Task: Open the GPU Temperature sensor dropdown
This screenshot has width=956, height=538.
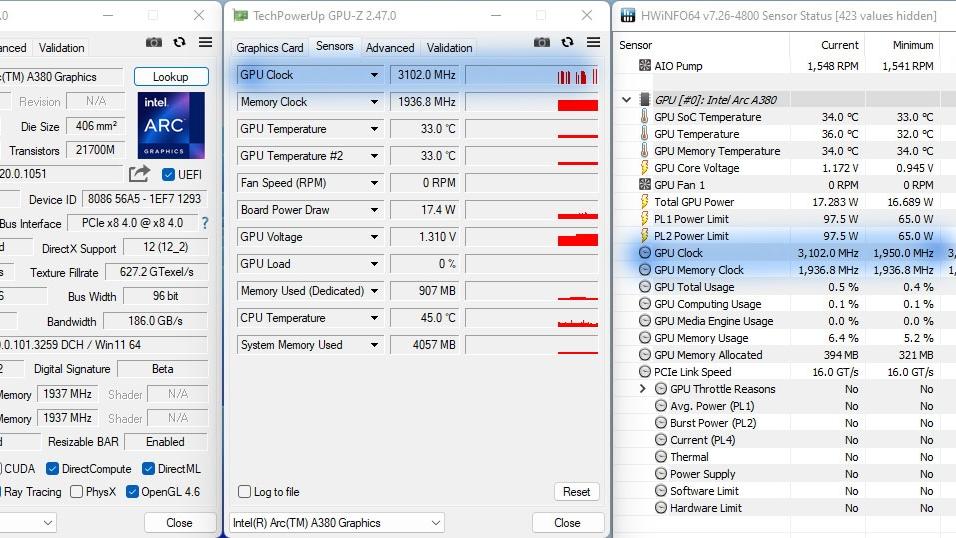Action: [374, 129]
